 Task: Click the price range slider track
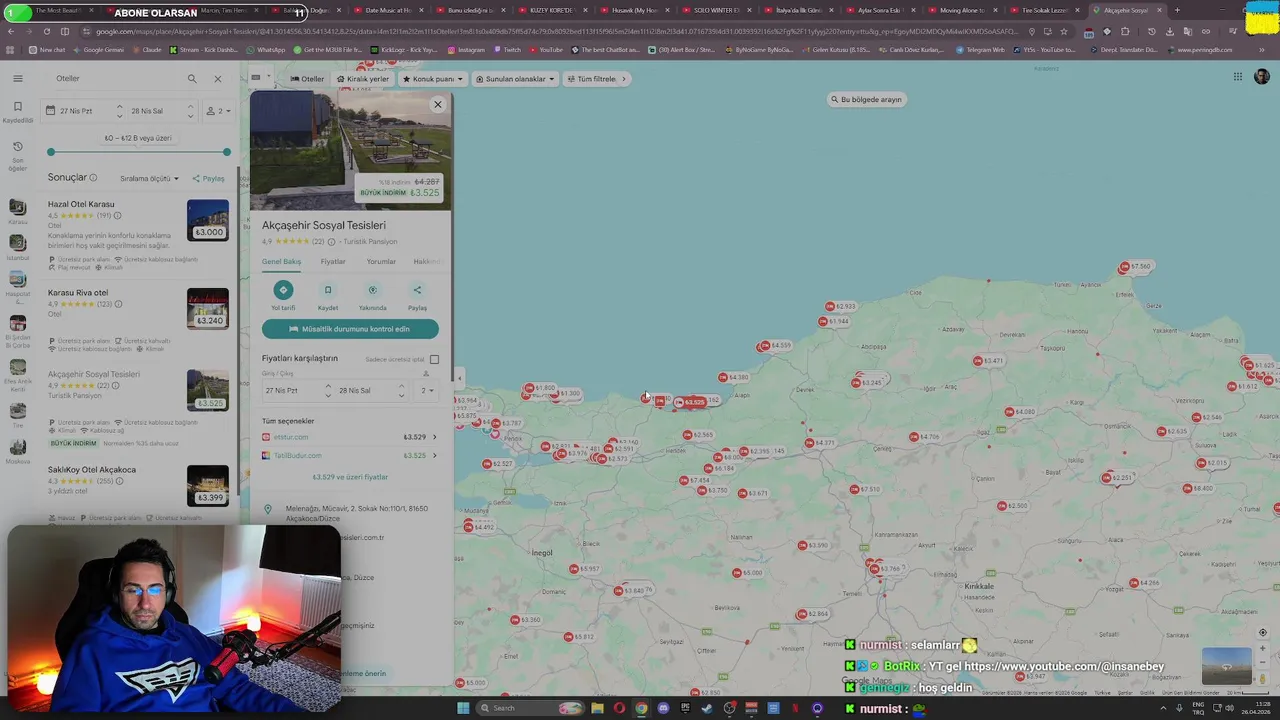(x=139, y=152)
